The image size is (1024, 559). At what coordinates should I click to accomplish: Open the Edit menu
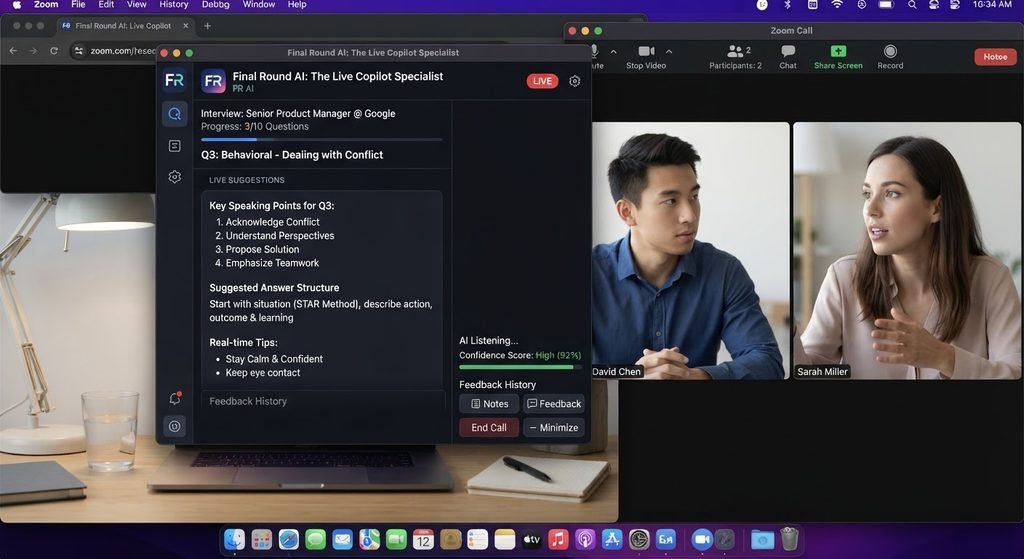tap(106, 5)
